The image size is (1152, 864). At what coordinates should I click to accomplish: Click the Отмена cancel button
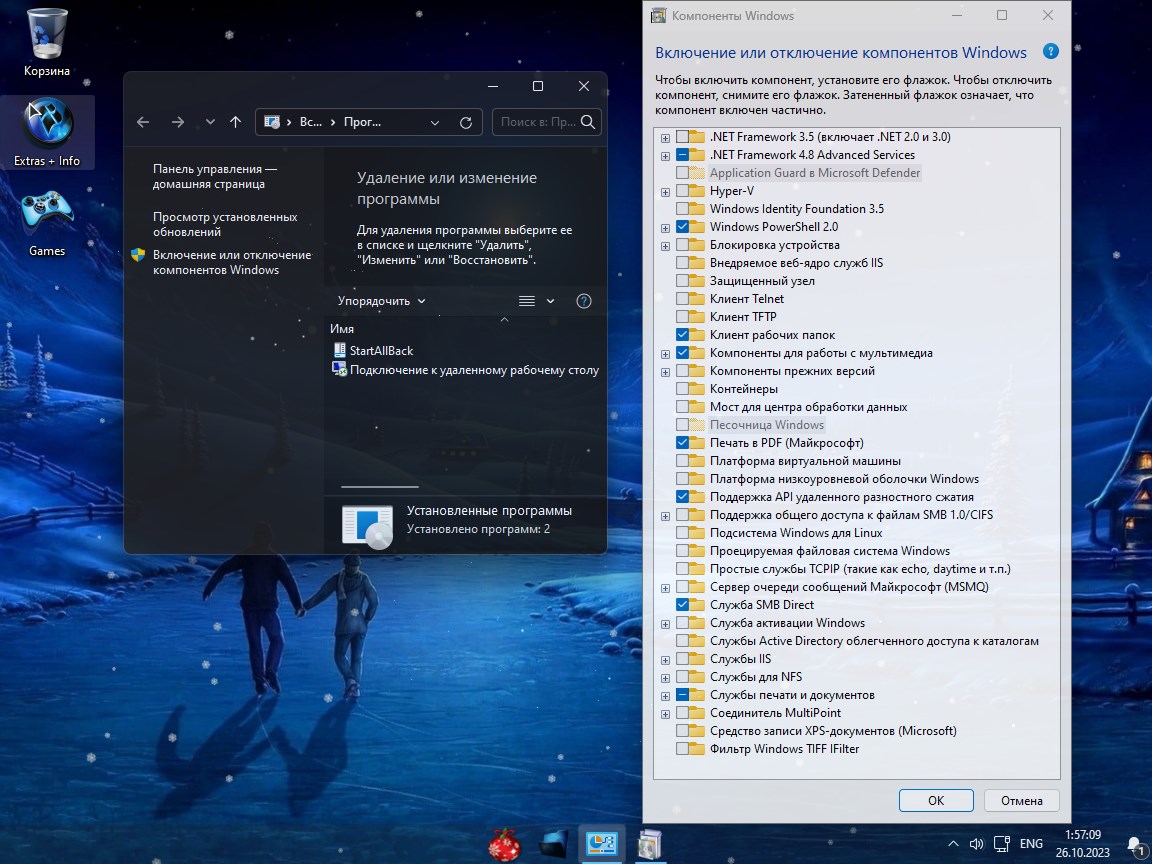click(x=1020, y=800)
